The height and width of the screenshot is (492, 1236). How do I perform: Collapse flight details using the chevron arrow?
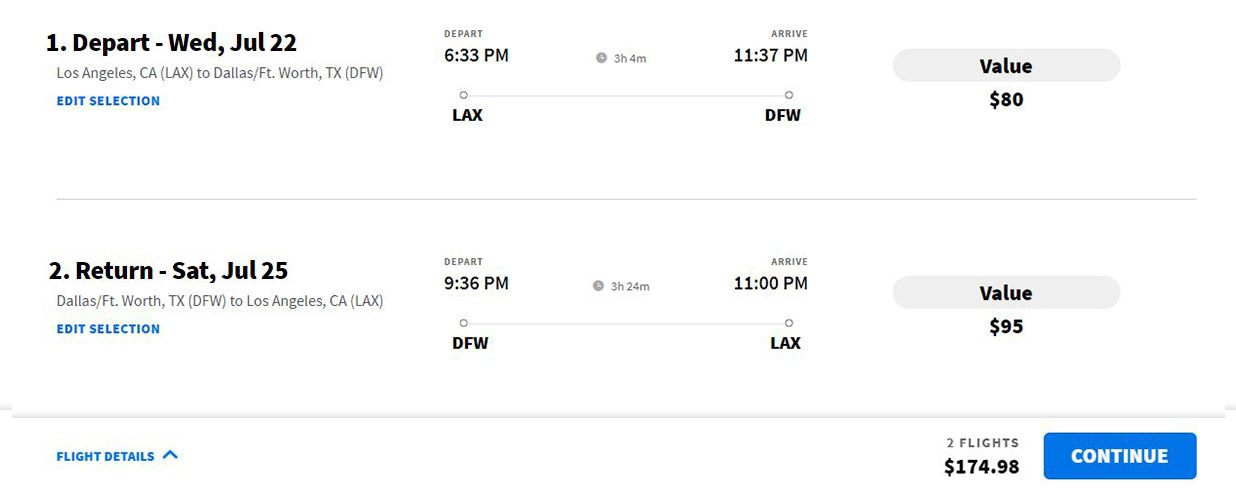(x=170, y=455)
